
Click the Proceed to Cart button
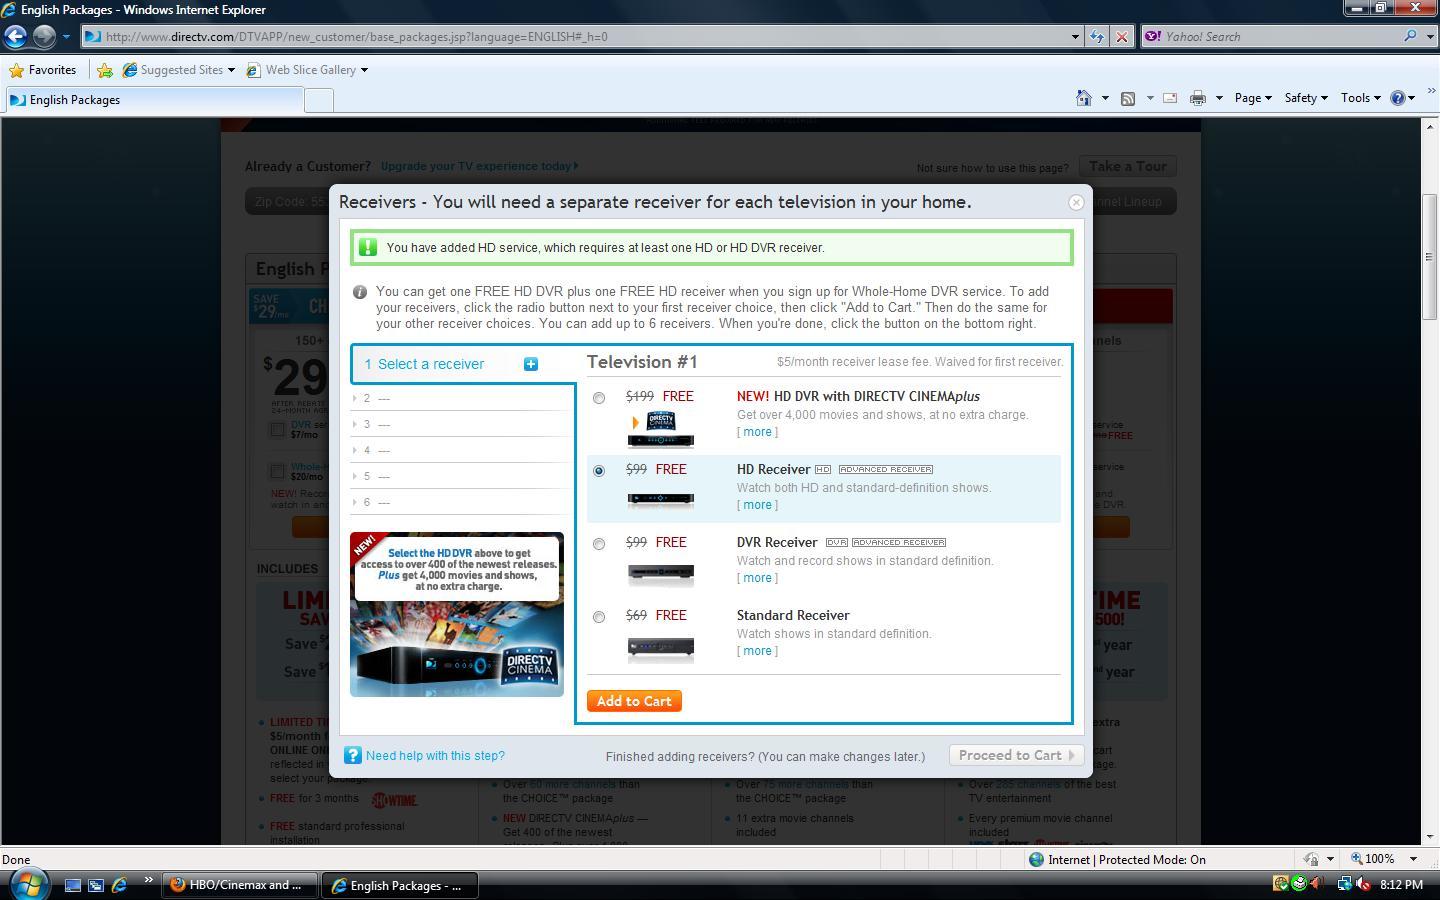(1017, 755)
